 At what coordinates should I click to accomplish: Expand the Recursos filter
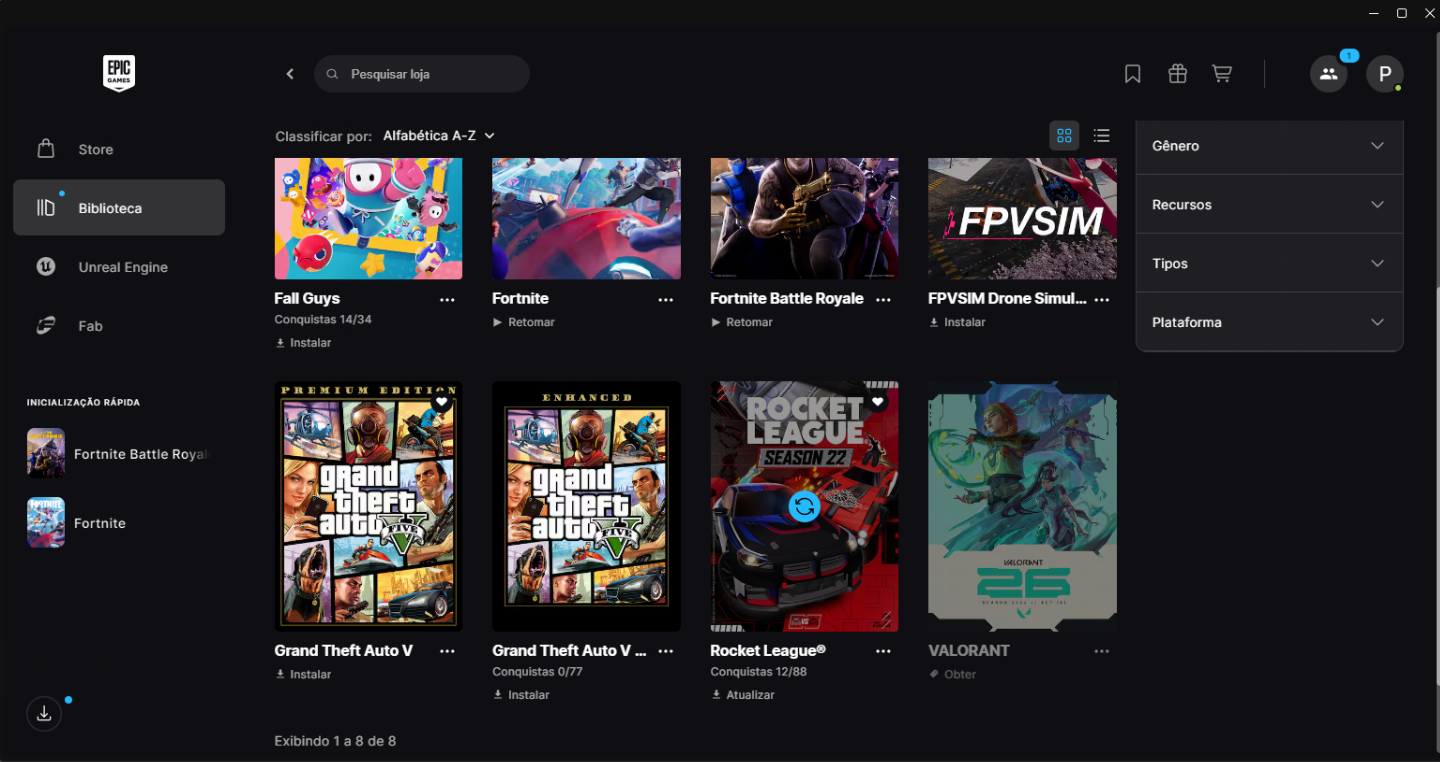(1269, 205)
